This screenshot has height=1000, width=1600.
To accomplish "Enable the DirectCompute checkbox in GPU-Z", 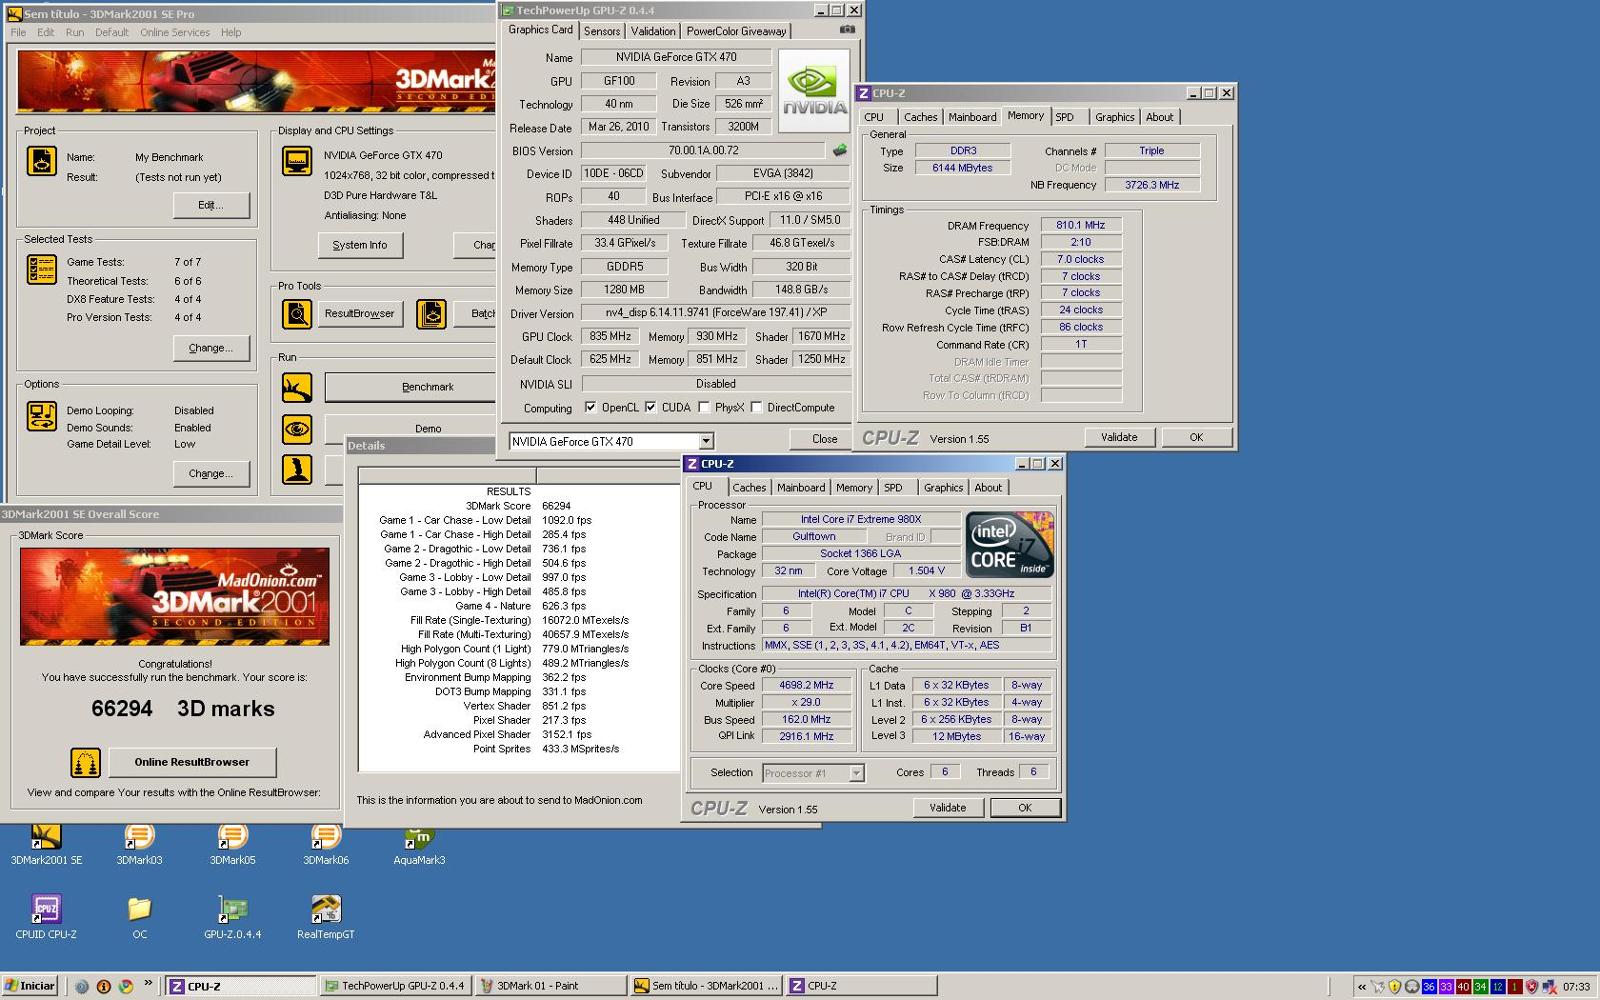I will [757, 407].
